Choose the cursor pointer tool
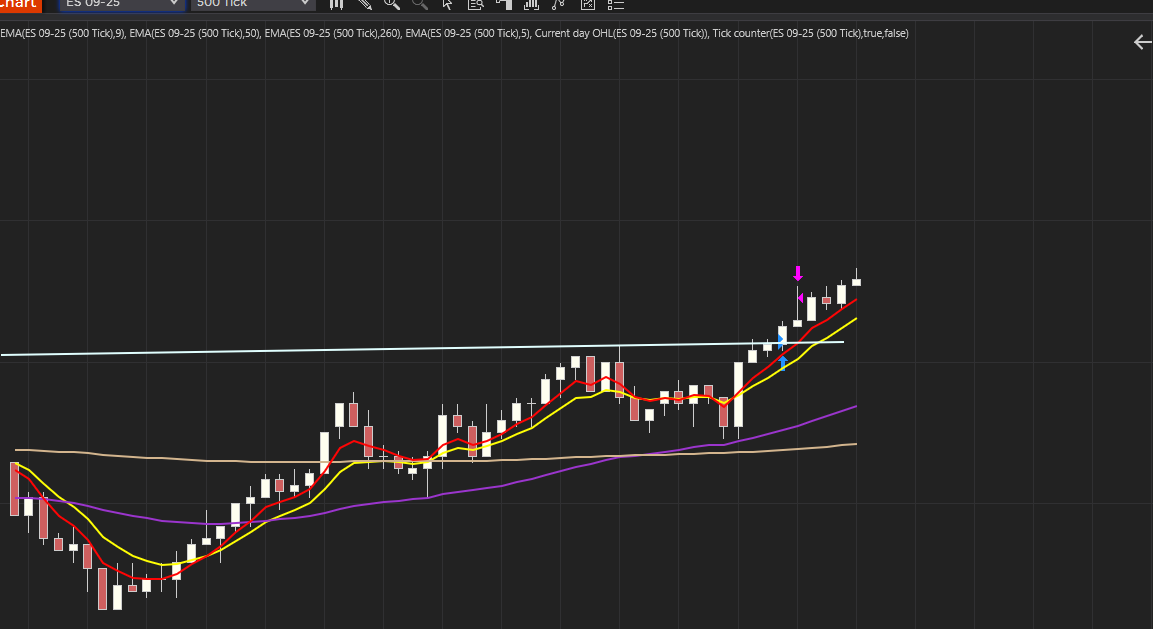Viewport: 1153px width, 629px height. click(447, 4)
